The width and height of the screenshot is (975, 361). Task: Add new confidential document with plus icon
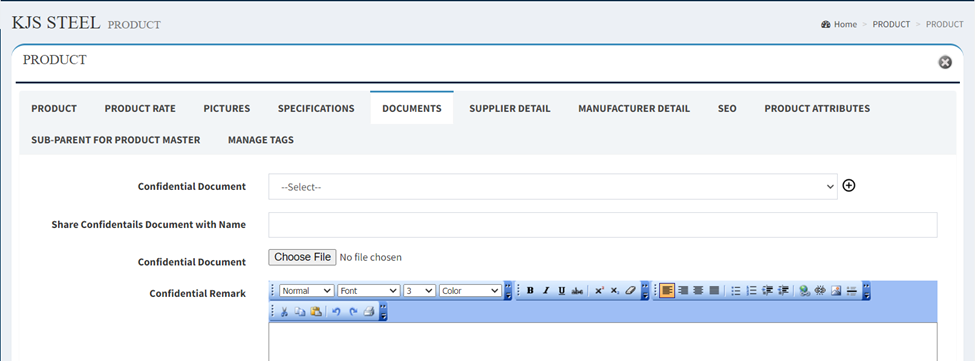point(849,185)
